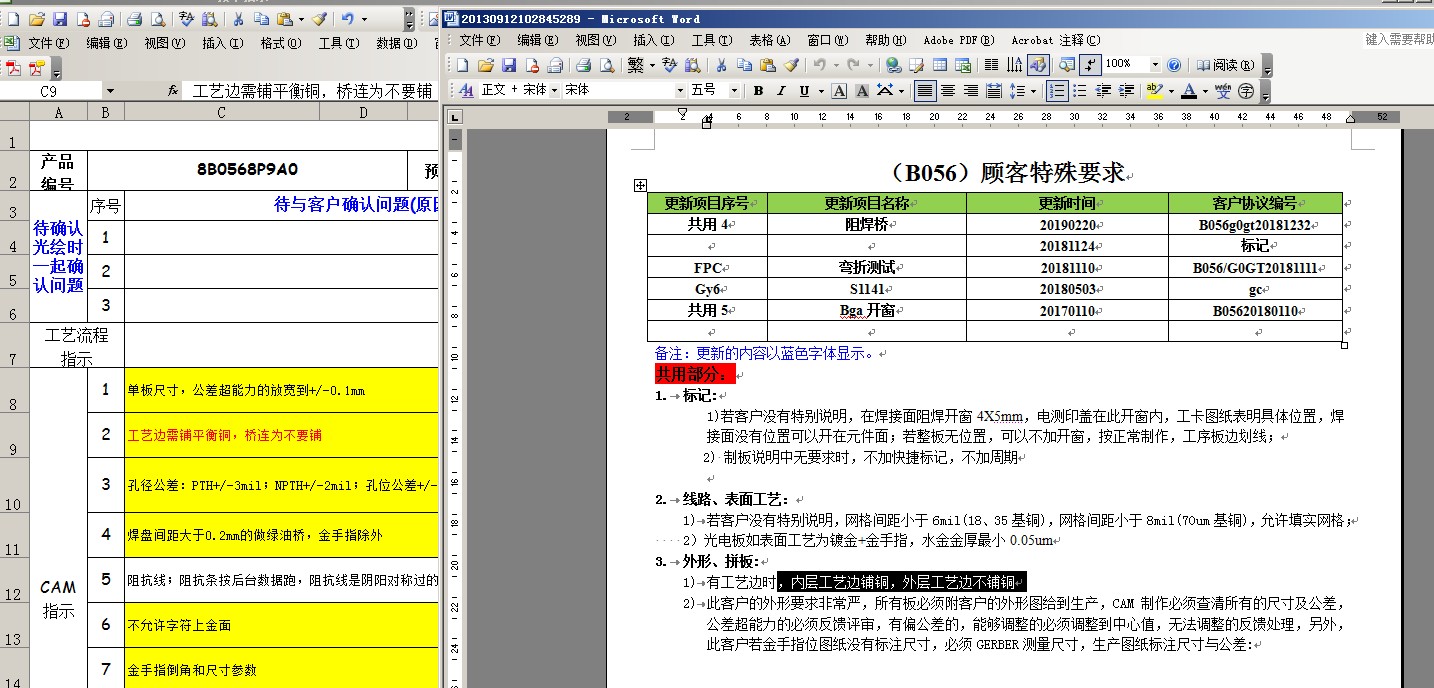Image resolution: width=1434 pixels, height=688 pixels.
Task: Open Word 表格(A) menu
Action: pos(768,40)
